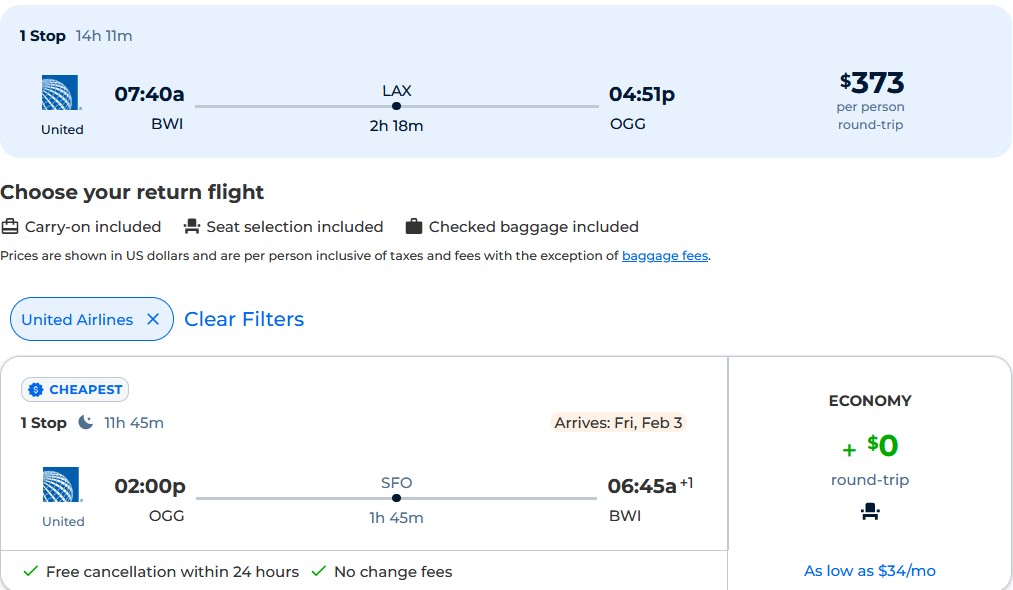Click the overnight moon icon on the return flight

point(87,422)
